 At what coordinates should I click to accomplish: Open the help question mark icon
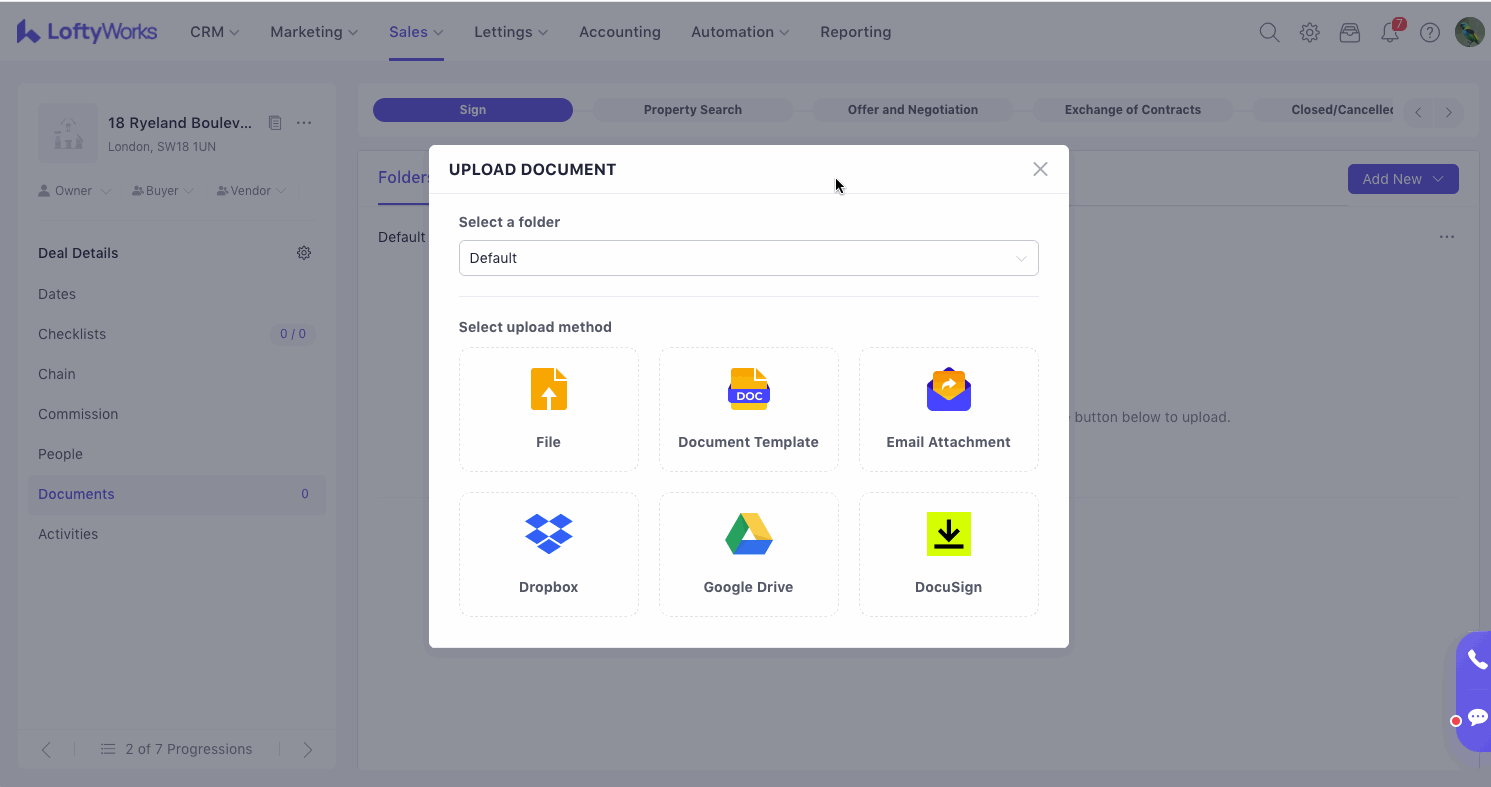(1430, 33)
